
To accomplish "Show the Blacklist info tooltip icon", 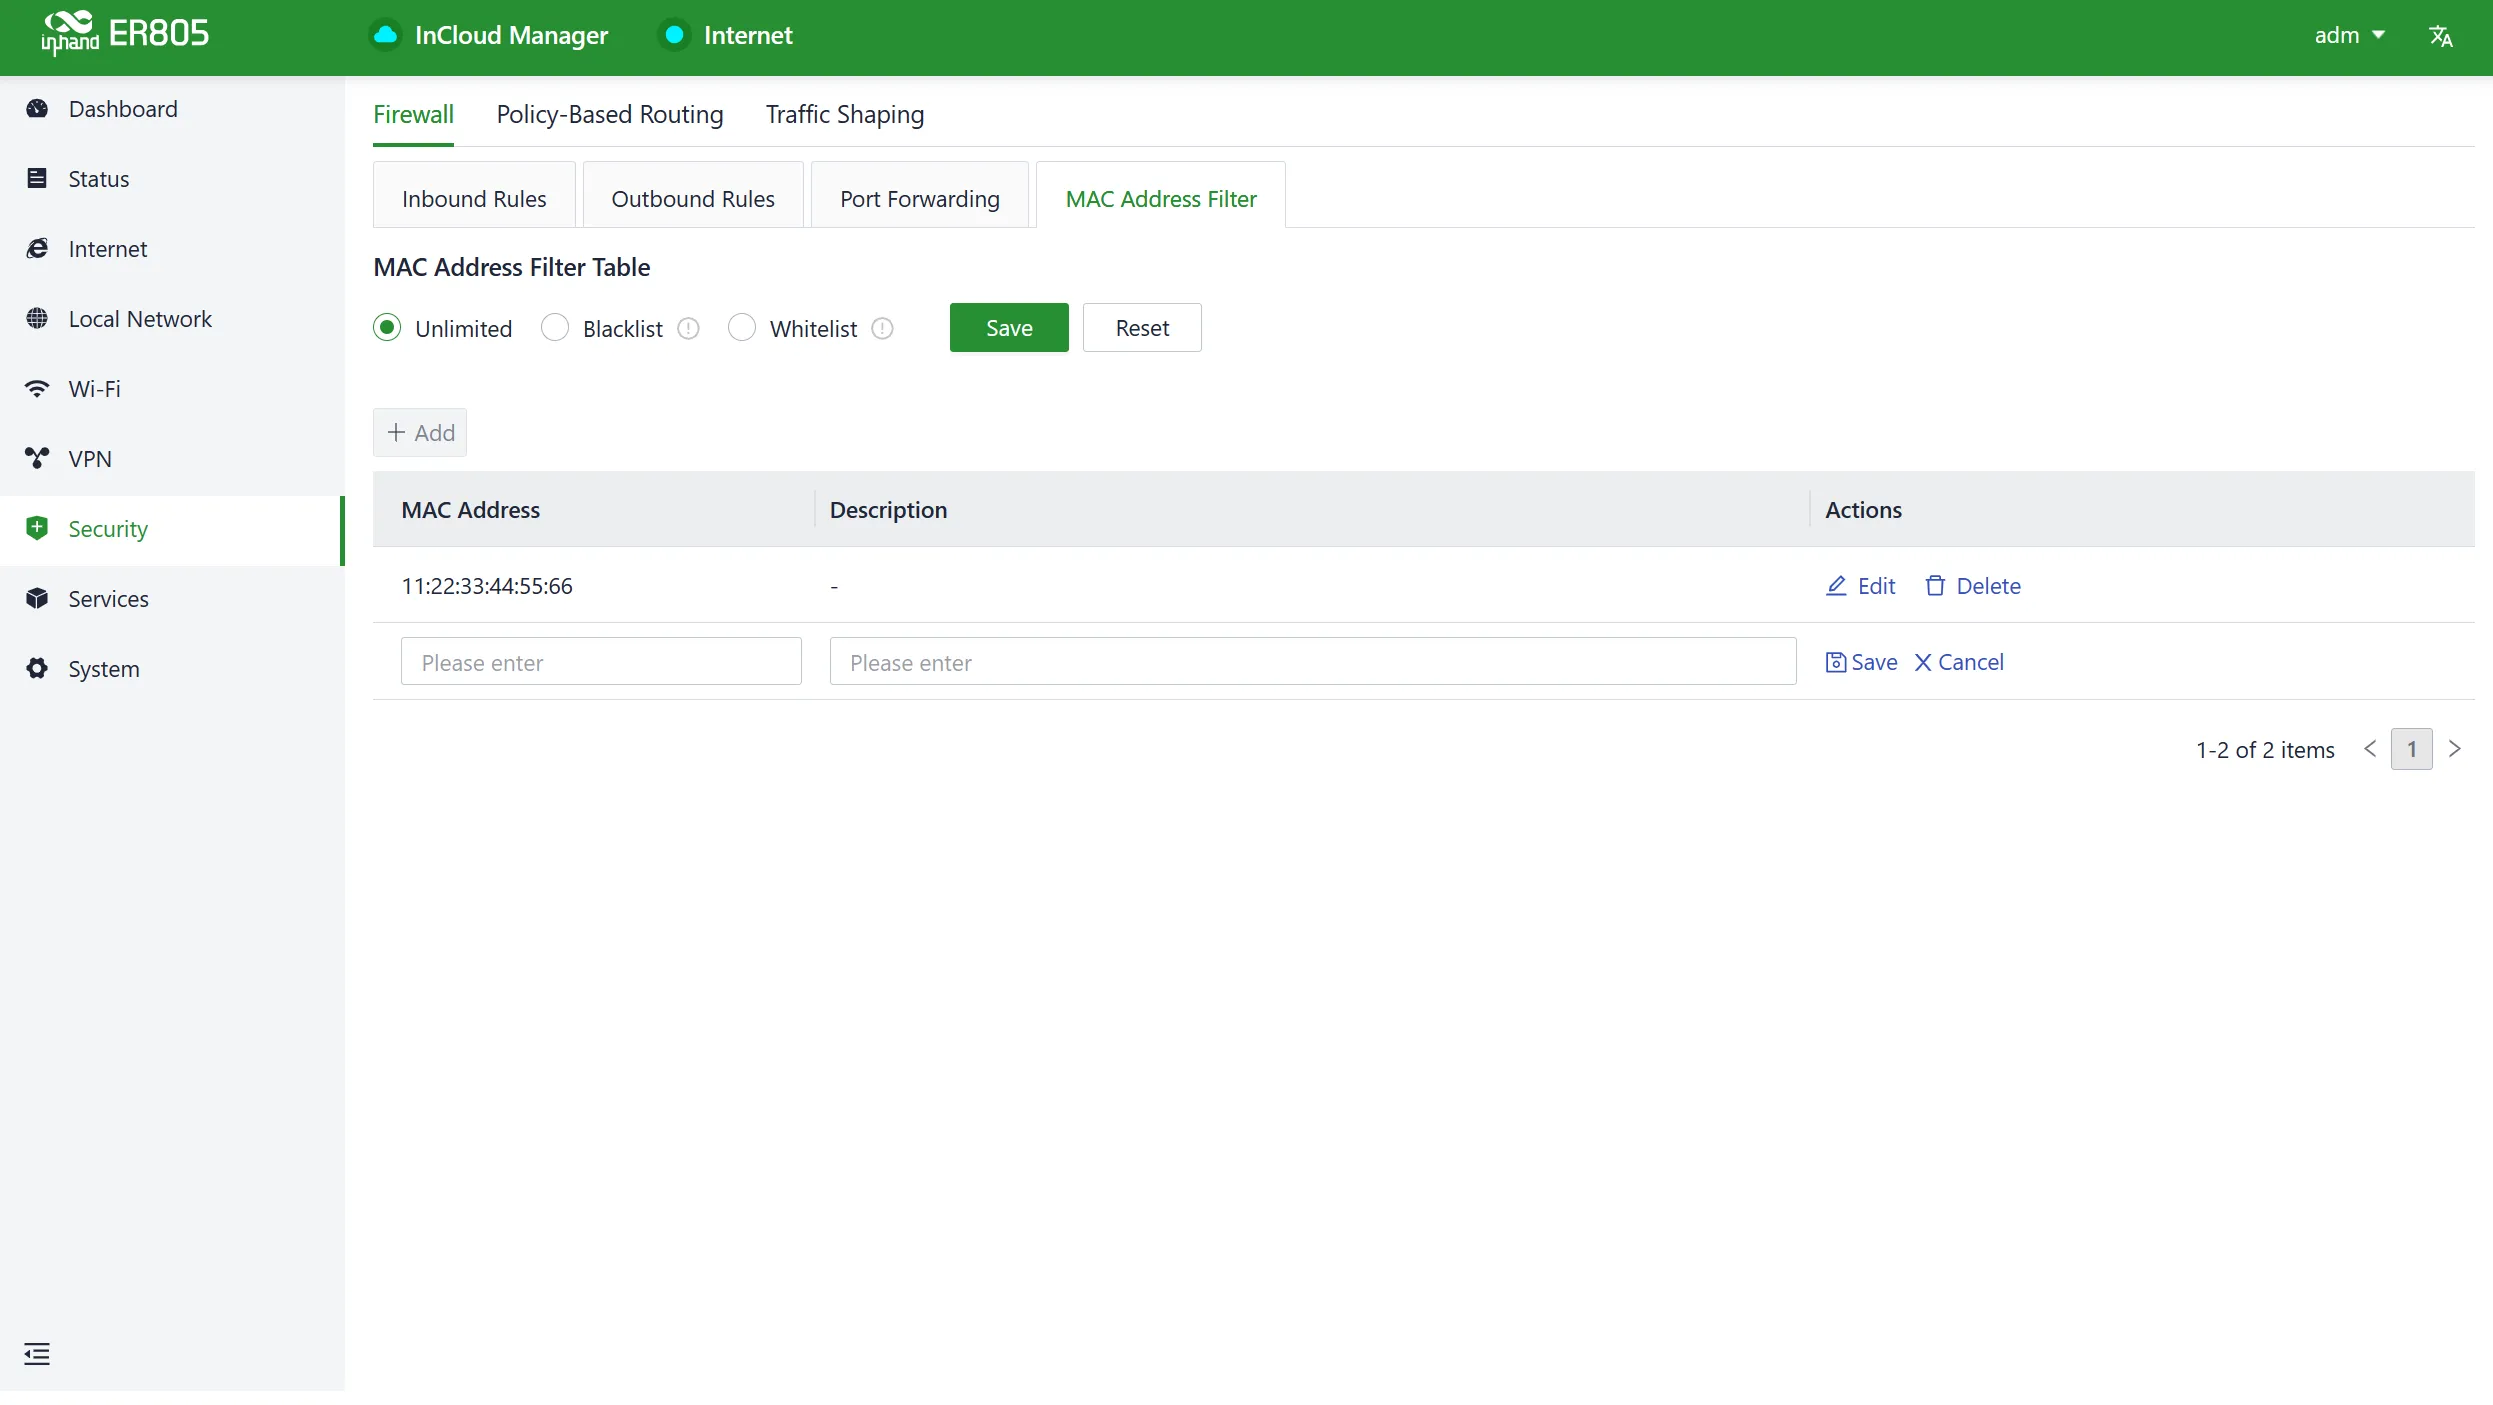I will pyautogui.click(x=688, y=329).
